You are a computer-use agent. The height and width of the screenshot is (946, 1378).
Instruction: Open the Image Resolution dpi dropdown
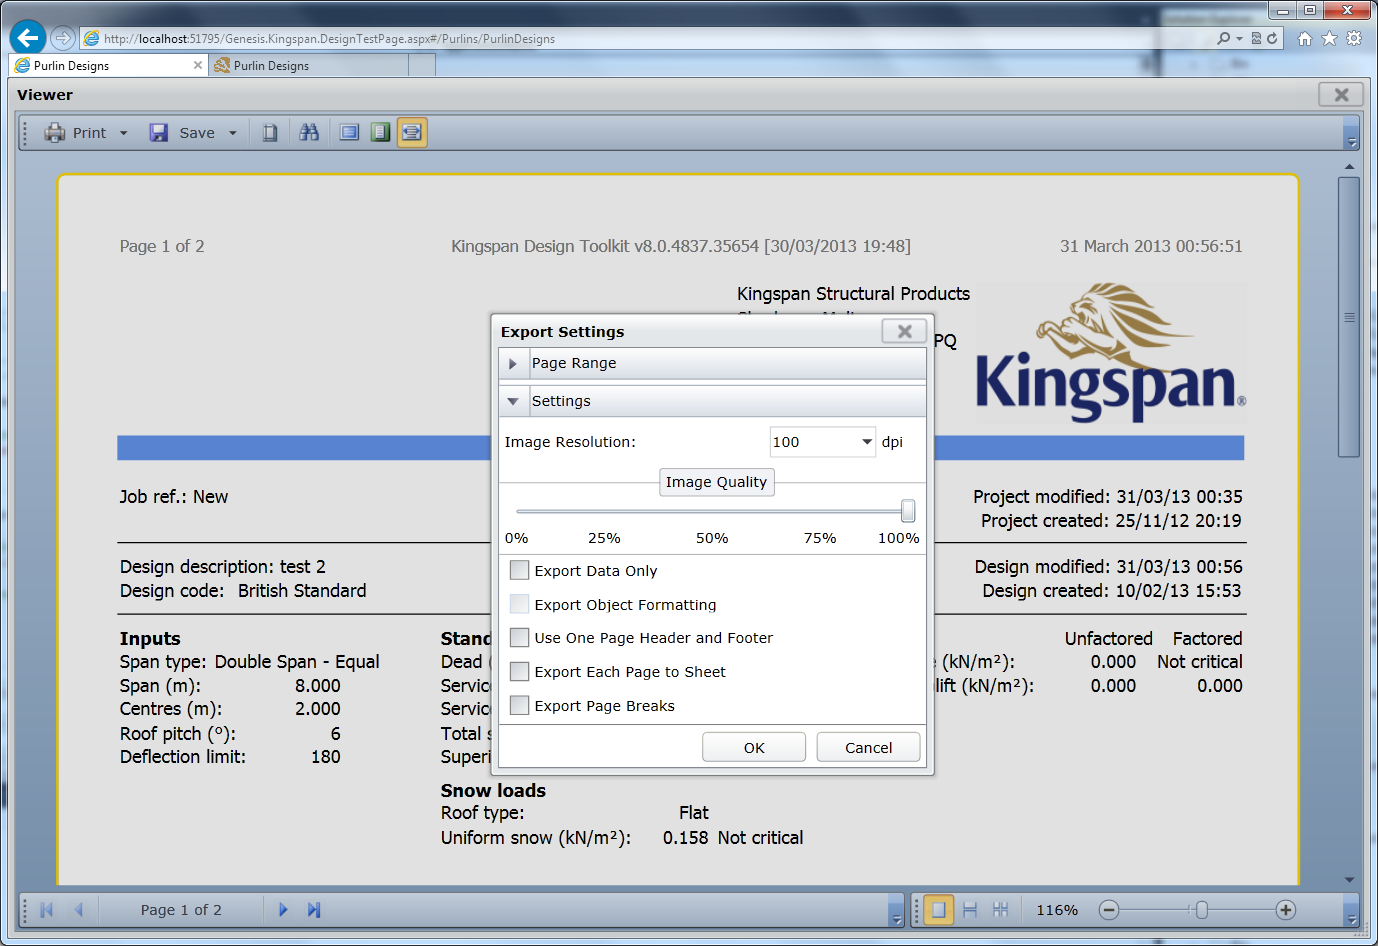[866, 442]
